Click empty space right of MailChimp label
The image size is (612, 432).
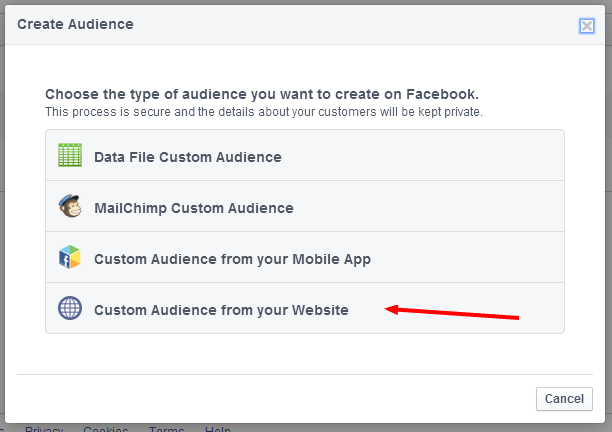(427, 206)
